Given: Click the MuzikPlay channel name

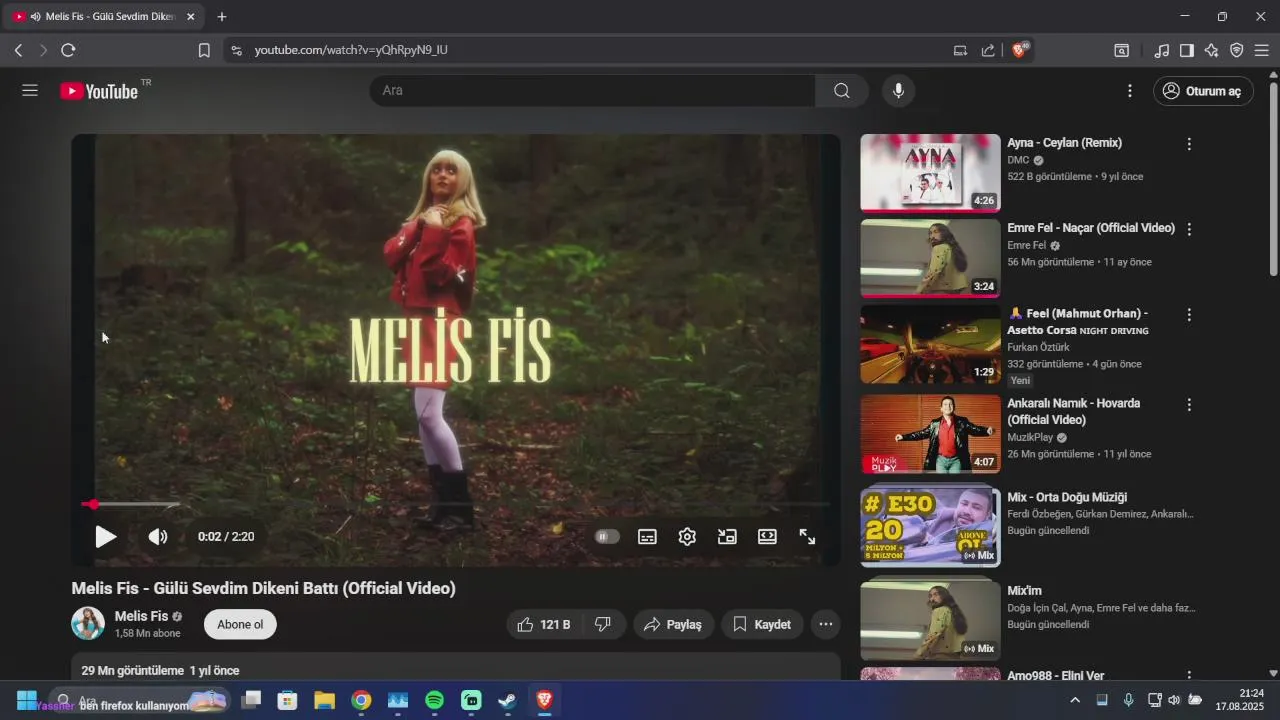Looking at the screenshot, I should (x=1030, y=437).
